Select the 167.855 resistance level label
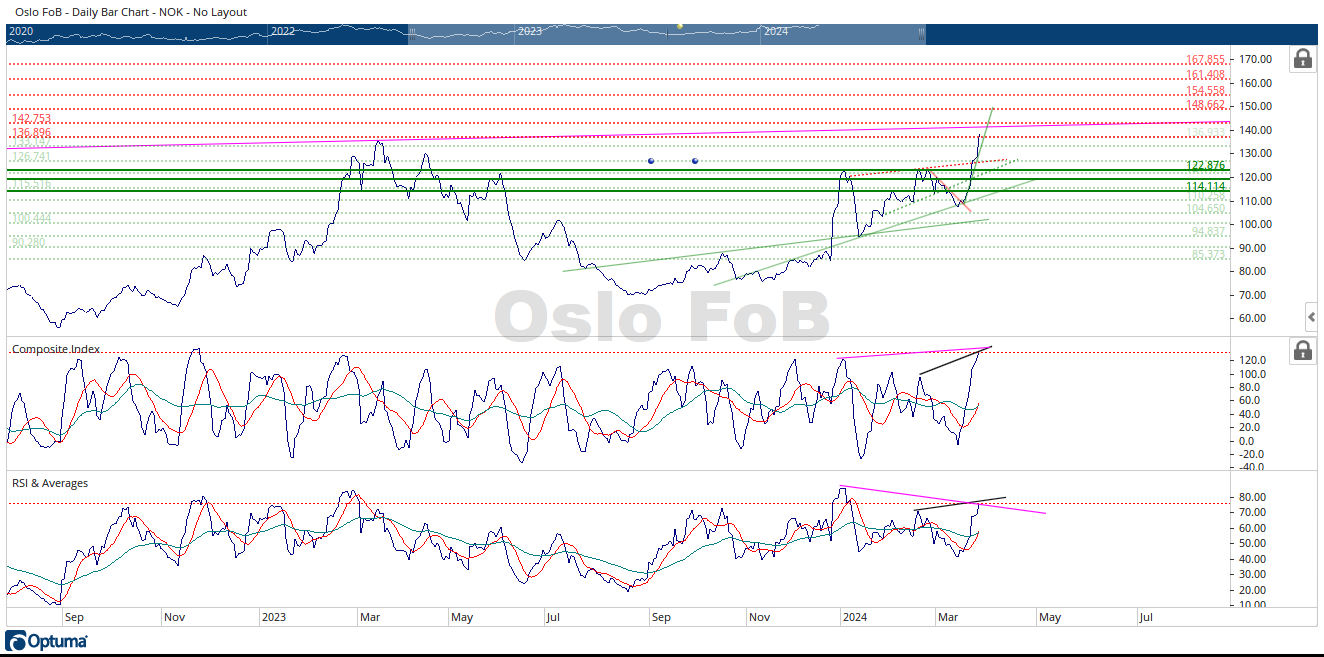Image resolution: width=1324 pixels, height=657 pixels. point(1205,60)
